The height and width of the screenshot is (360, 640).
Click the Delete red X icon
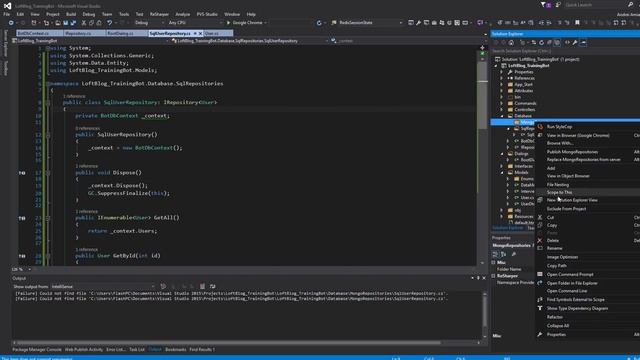(540, 240)
